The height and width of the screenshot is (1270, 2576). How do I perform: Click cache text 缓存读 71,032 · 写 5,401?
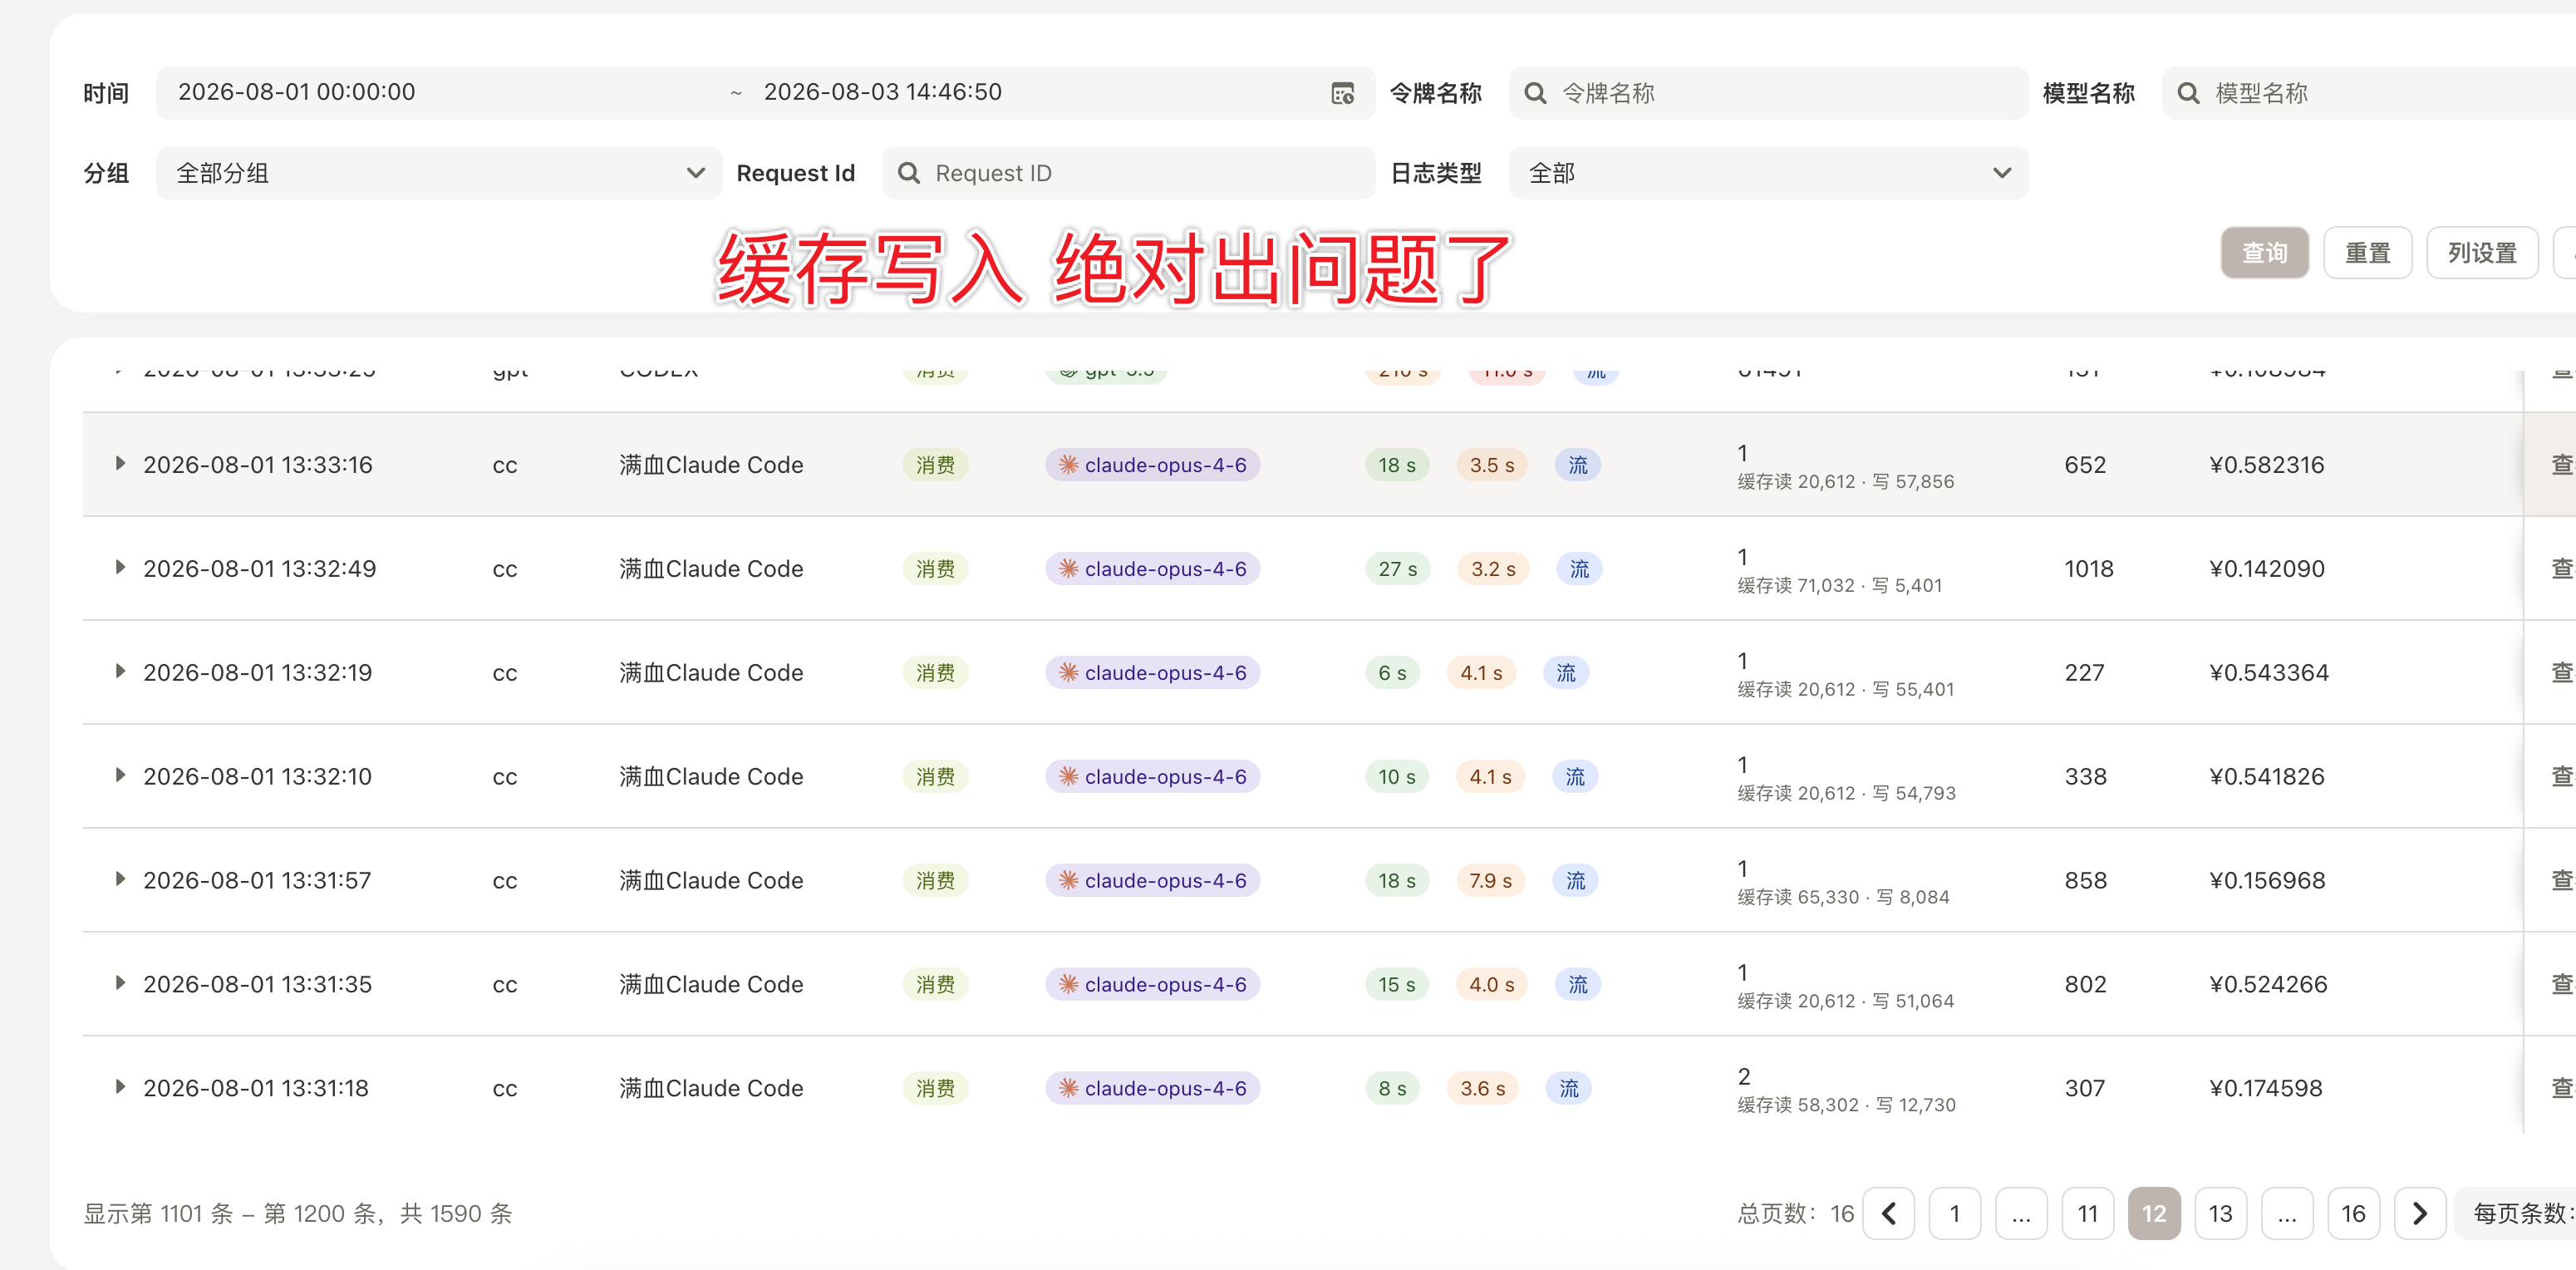[1839, 586]
